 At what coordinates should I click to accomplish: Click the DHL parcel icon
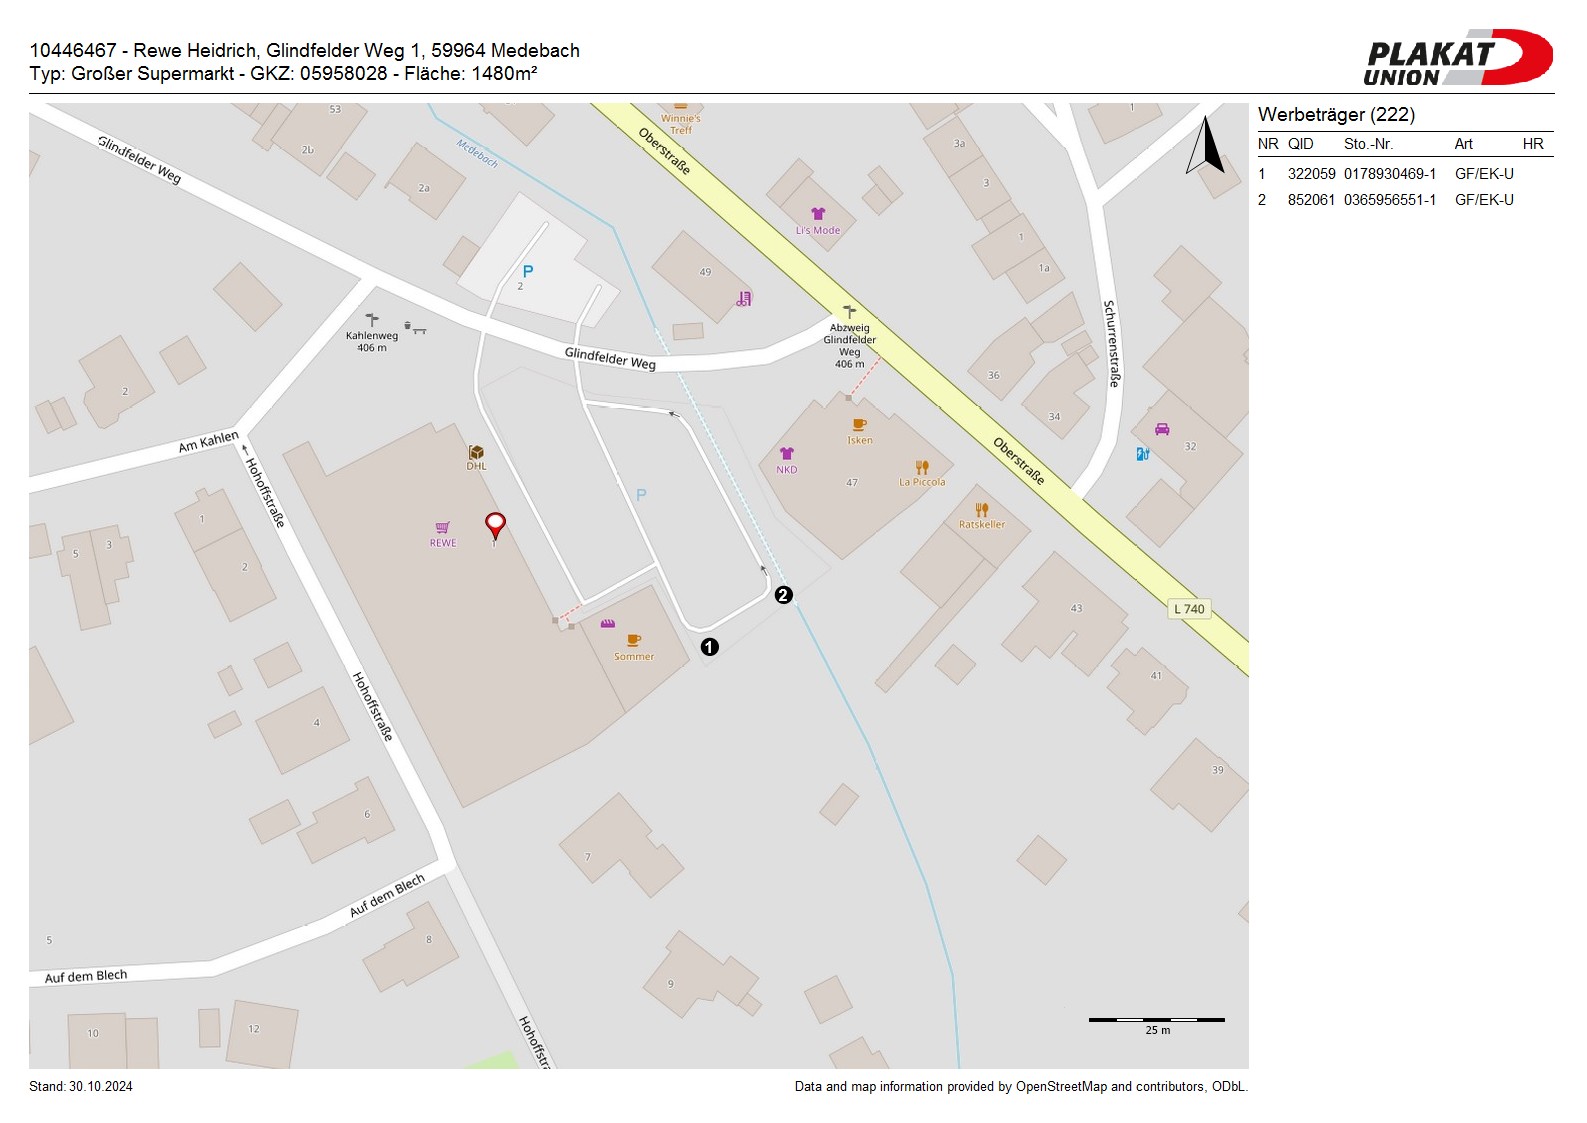476,453
